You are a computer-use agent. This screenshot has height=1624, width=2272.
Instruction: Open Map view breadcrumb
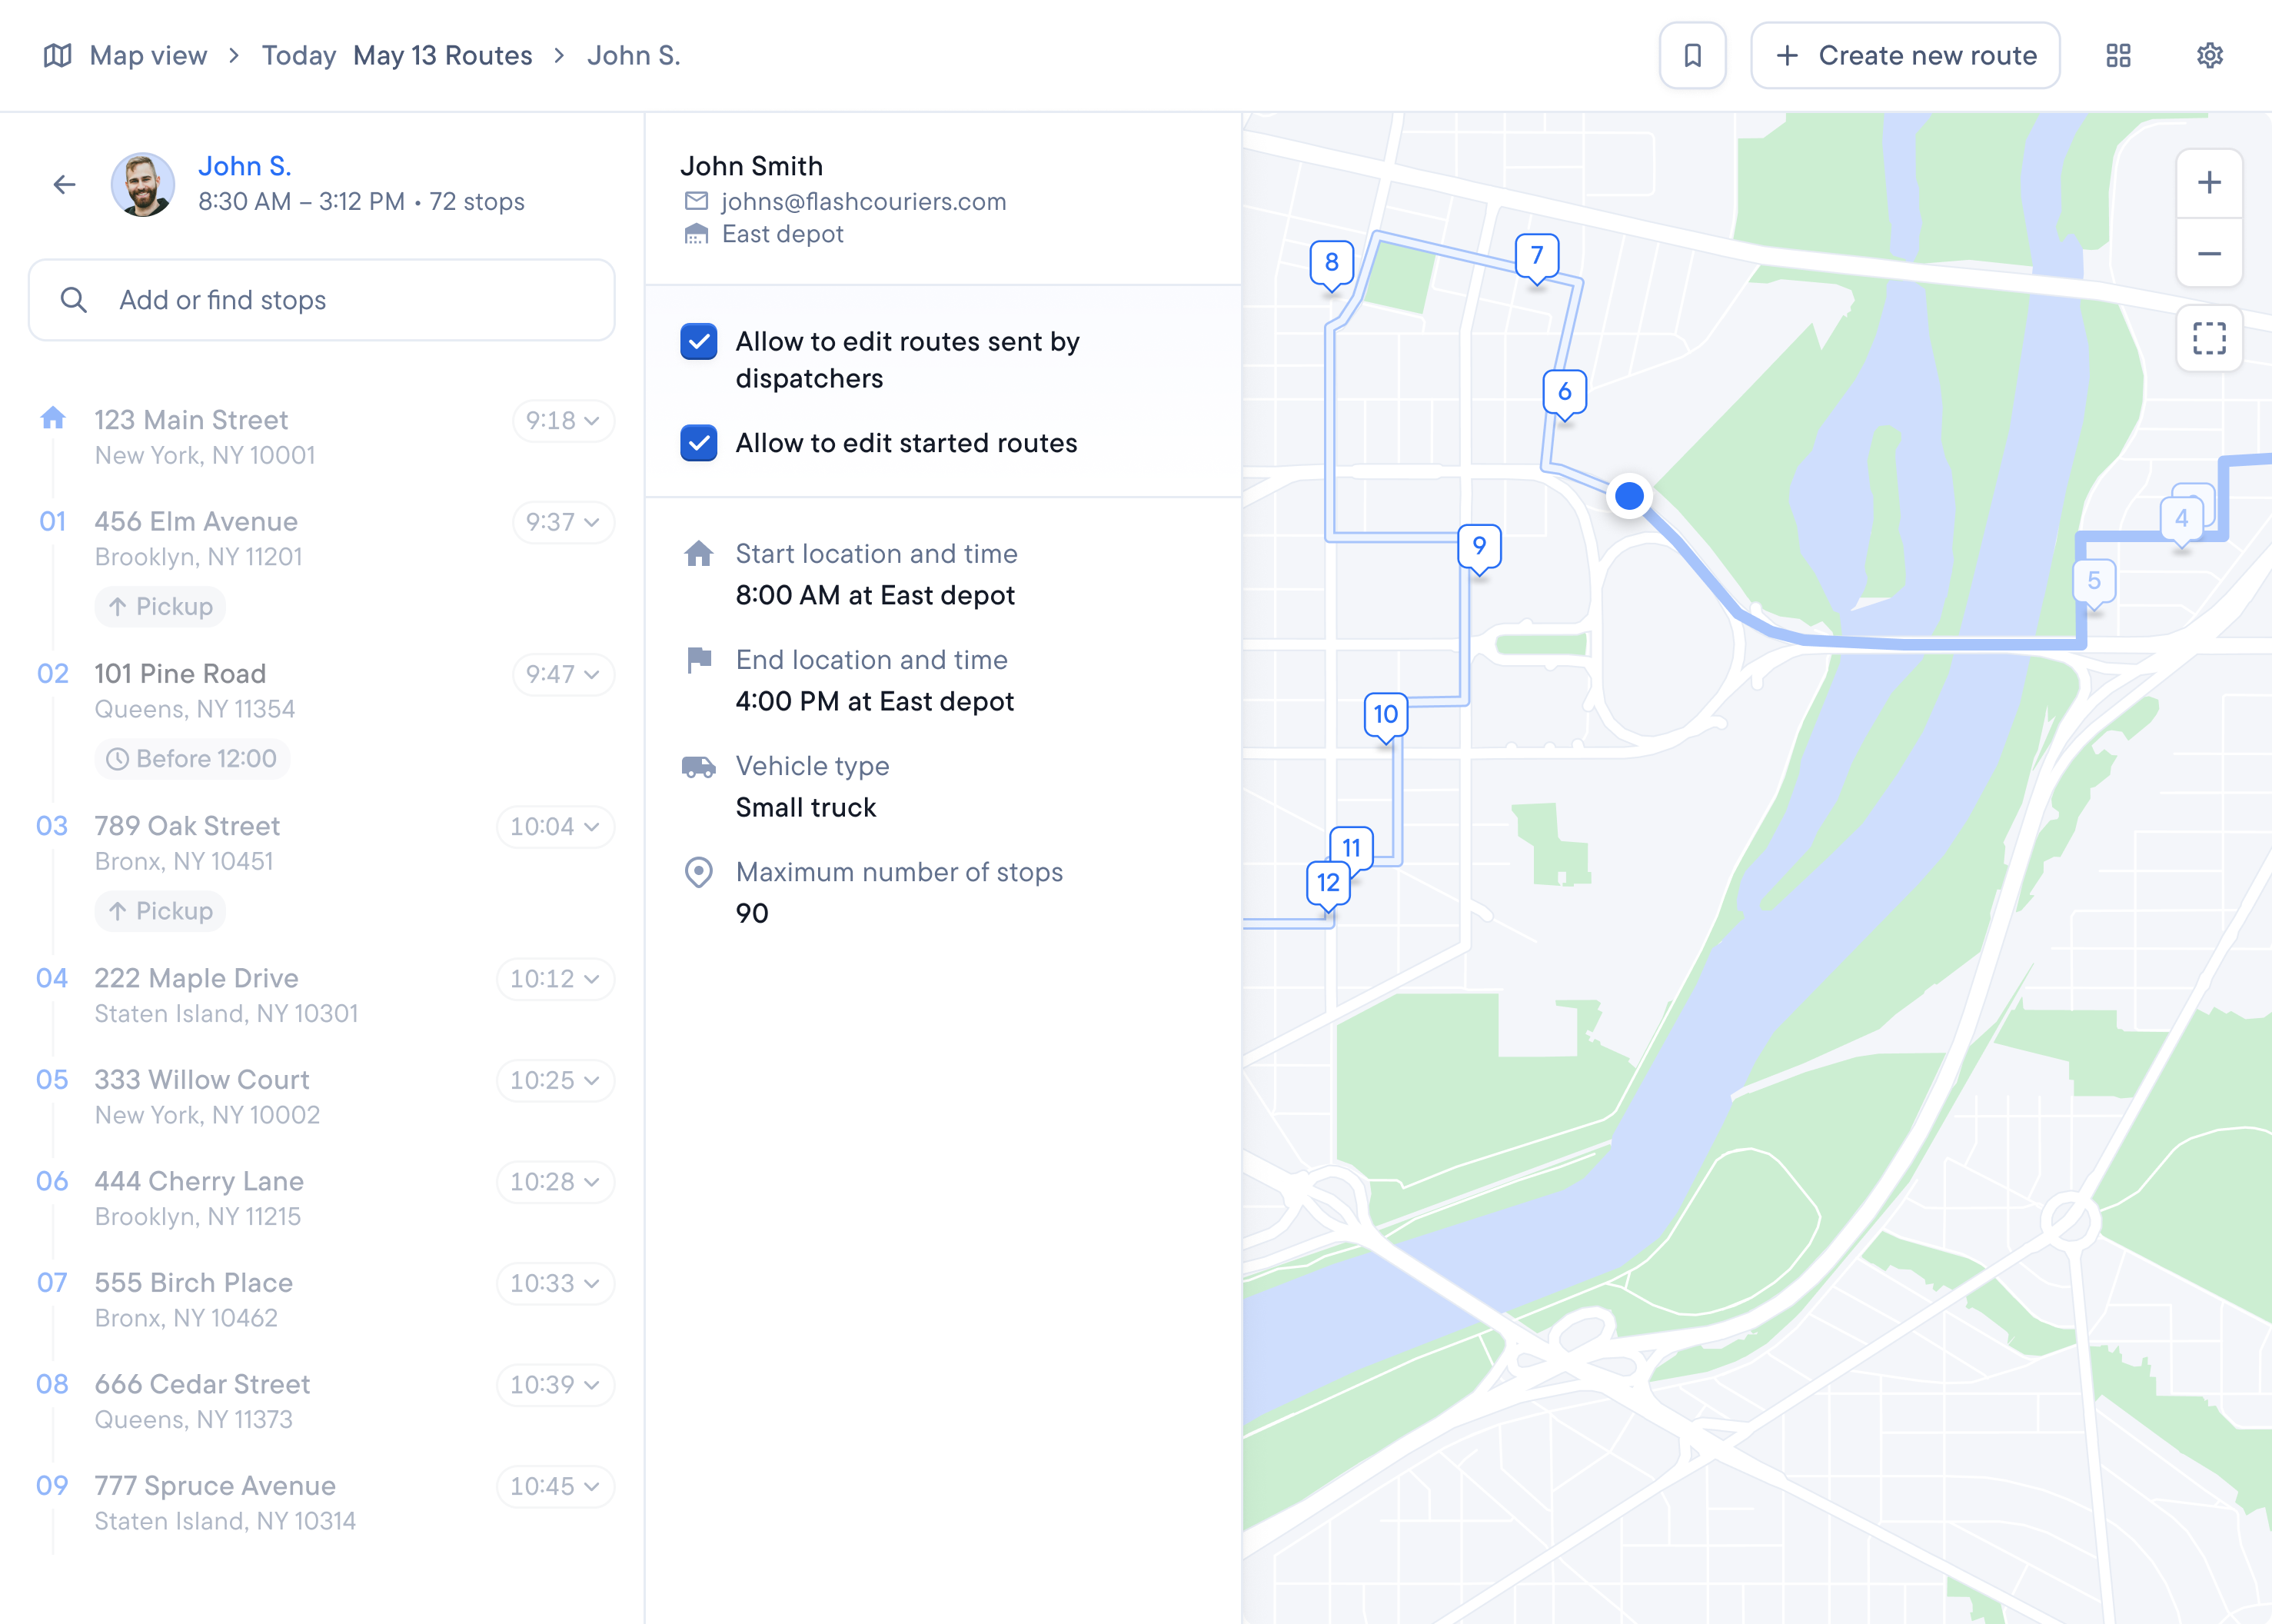[148, 55]
